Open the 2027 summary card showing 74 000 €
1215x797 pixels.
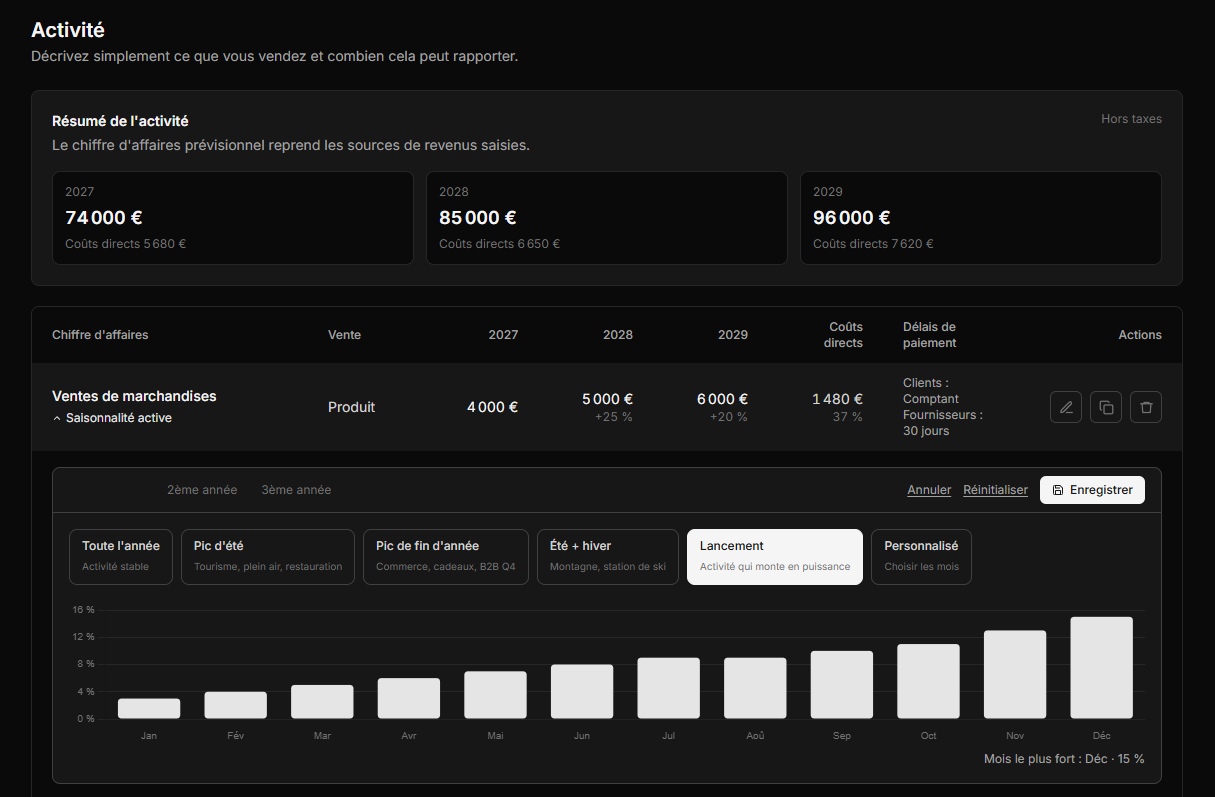pos(232,218)
